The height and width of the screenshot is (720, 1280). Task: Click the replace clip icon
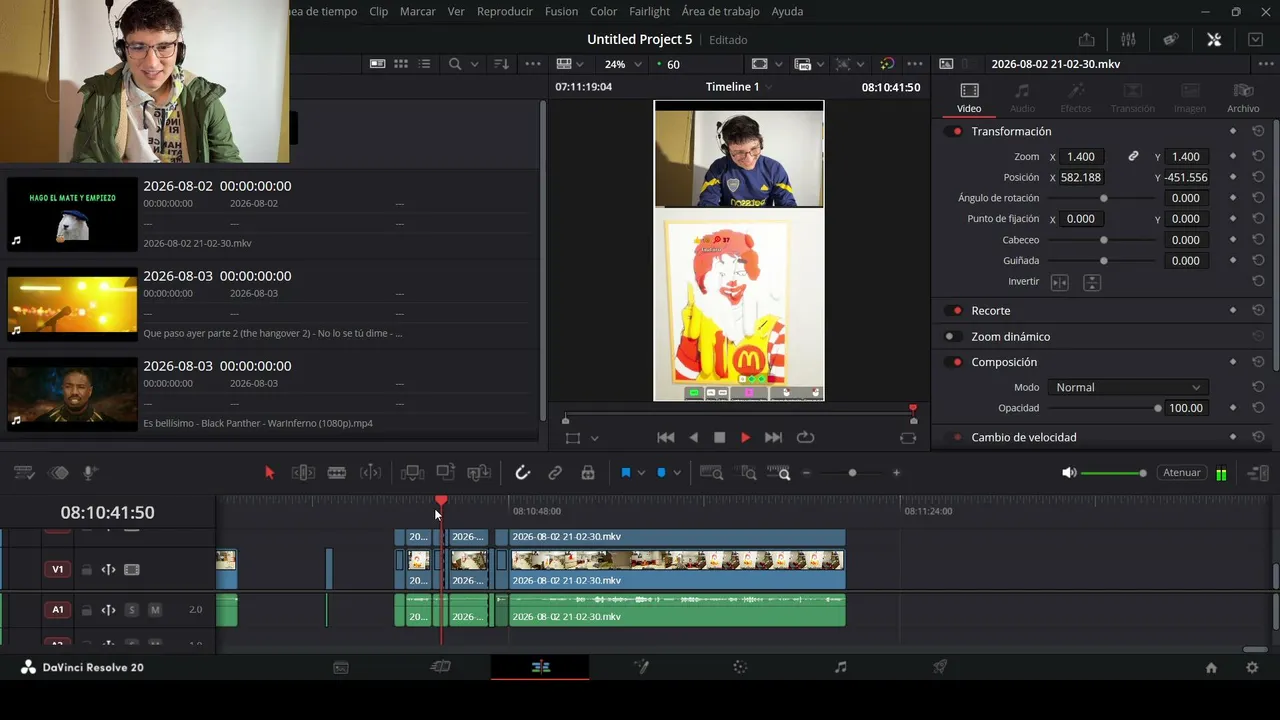click(x=479, y=473)
